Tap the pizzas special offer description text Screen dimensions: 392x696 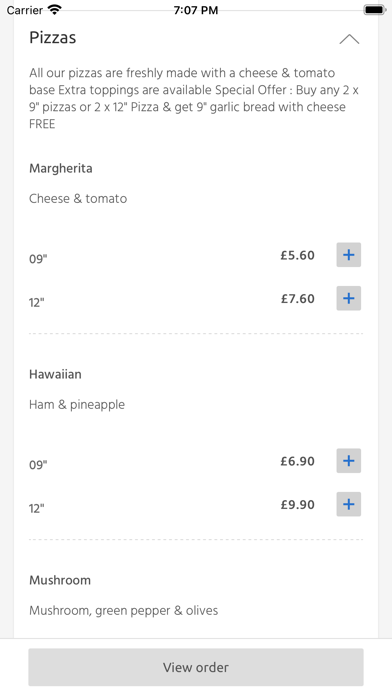194,98
